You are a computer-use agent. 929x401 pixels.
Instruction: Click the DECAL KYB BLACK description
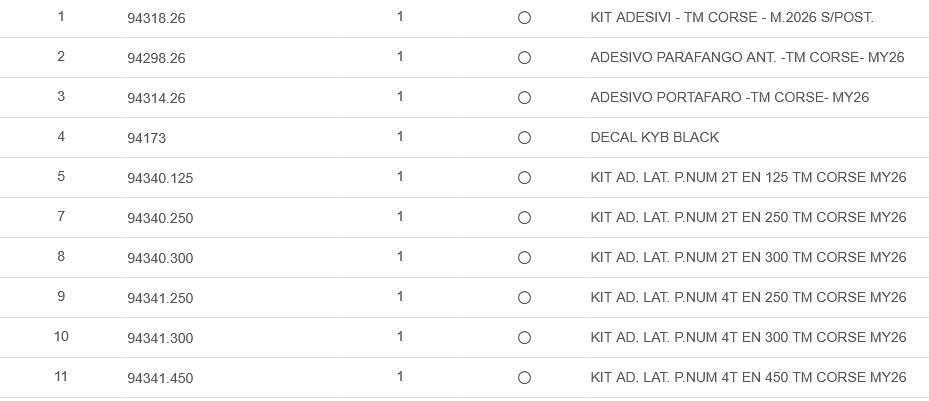click(x=654, y=138)
